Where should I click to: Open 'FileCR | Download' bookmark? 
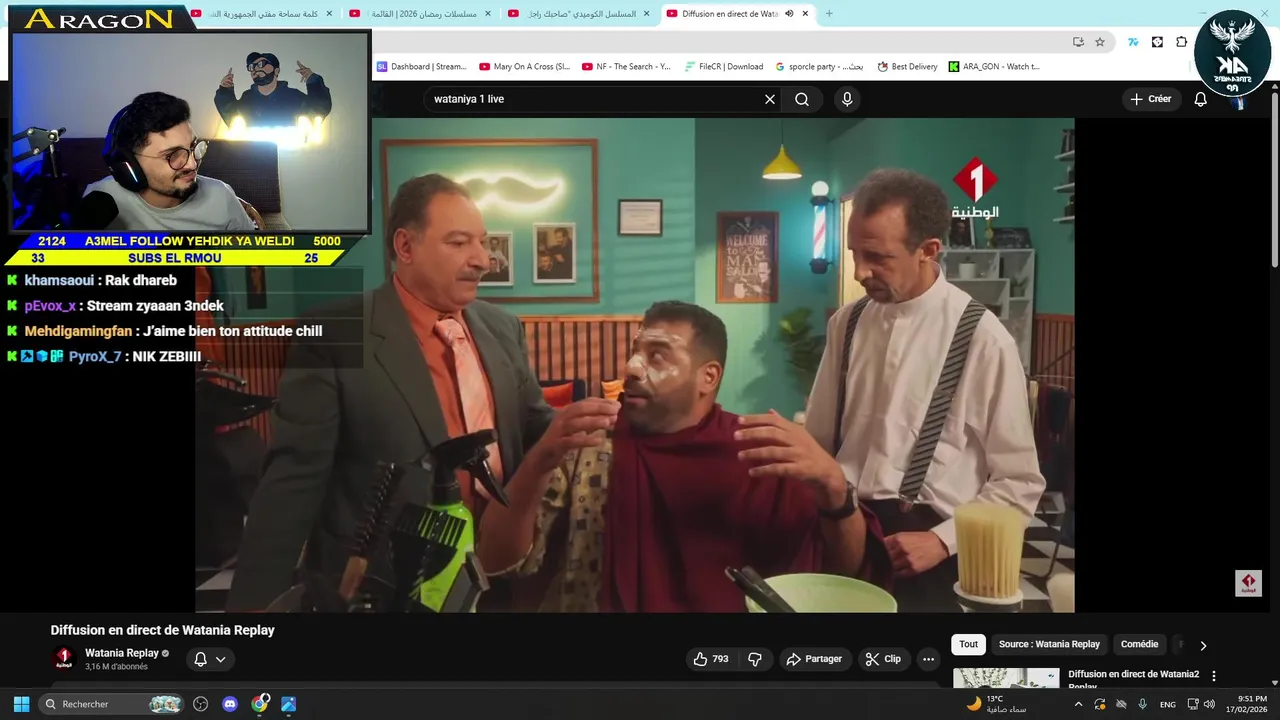tap(724, 67)
